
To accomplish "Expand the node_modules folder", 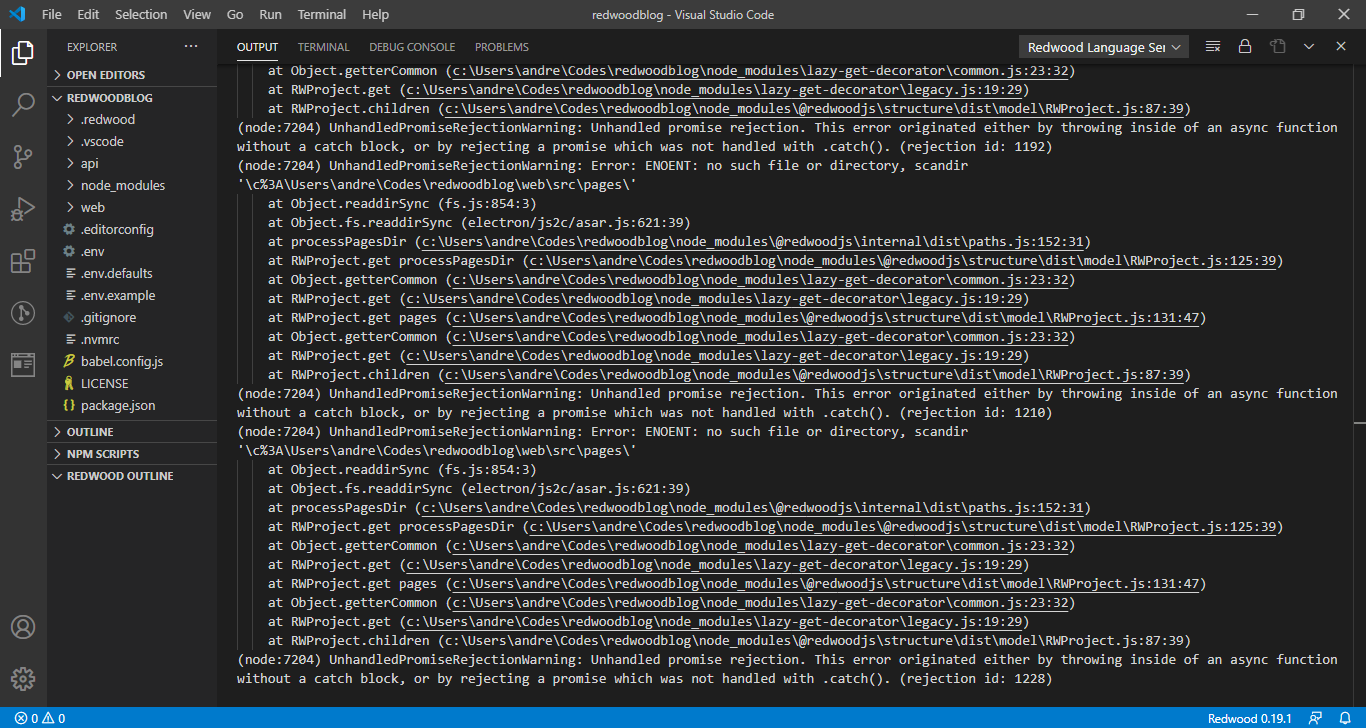I will (132, 186).
